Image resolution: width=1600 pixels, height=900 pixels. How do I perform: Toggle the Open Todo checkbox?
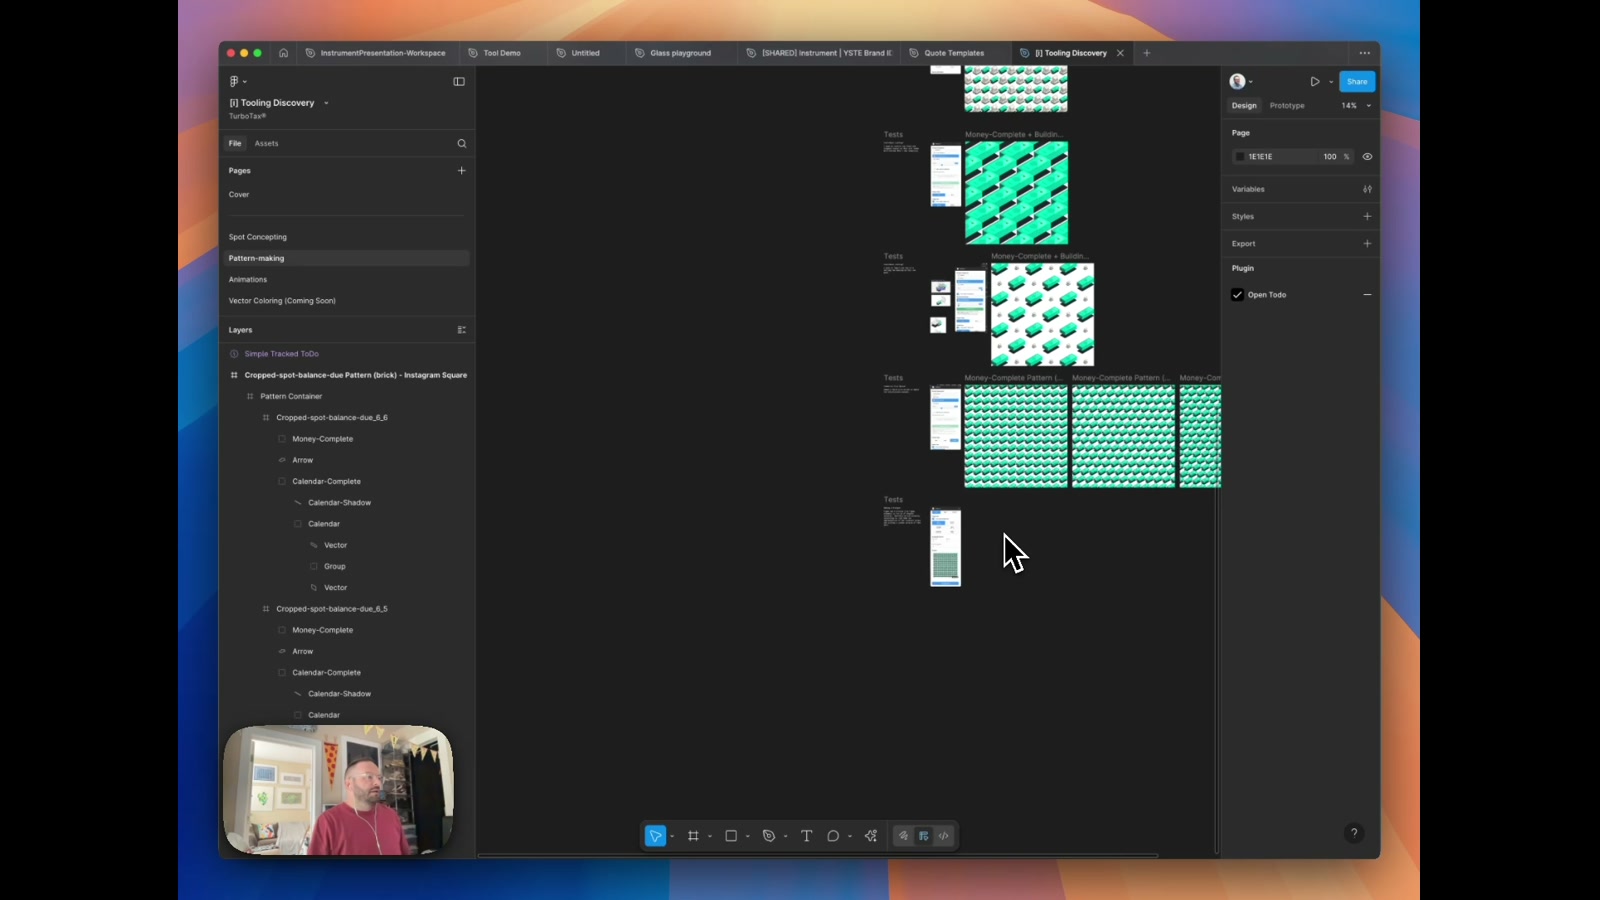1238,295
